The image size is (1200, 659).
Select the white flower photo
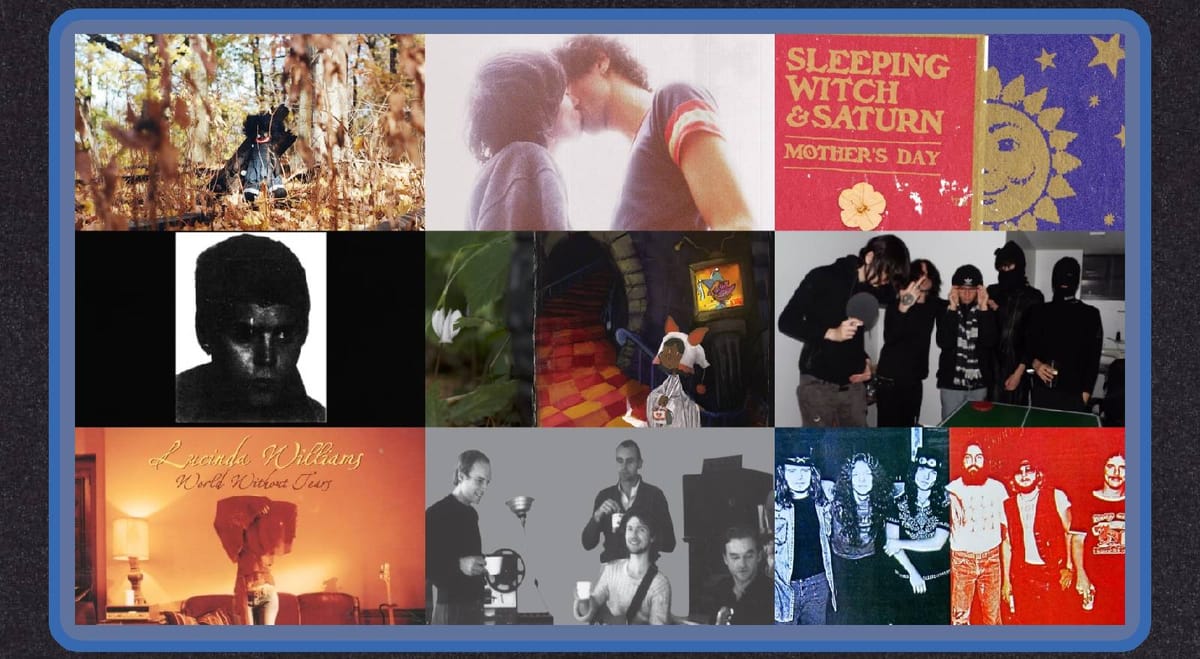coord(447,325)
